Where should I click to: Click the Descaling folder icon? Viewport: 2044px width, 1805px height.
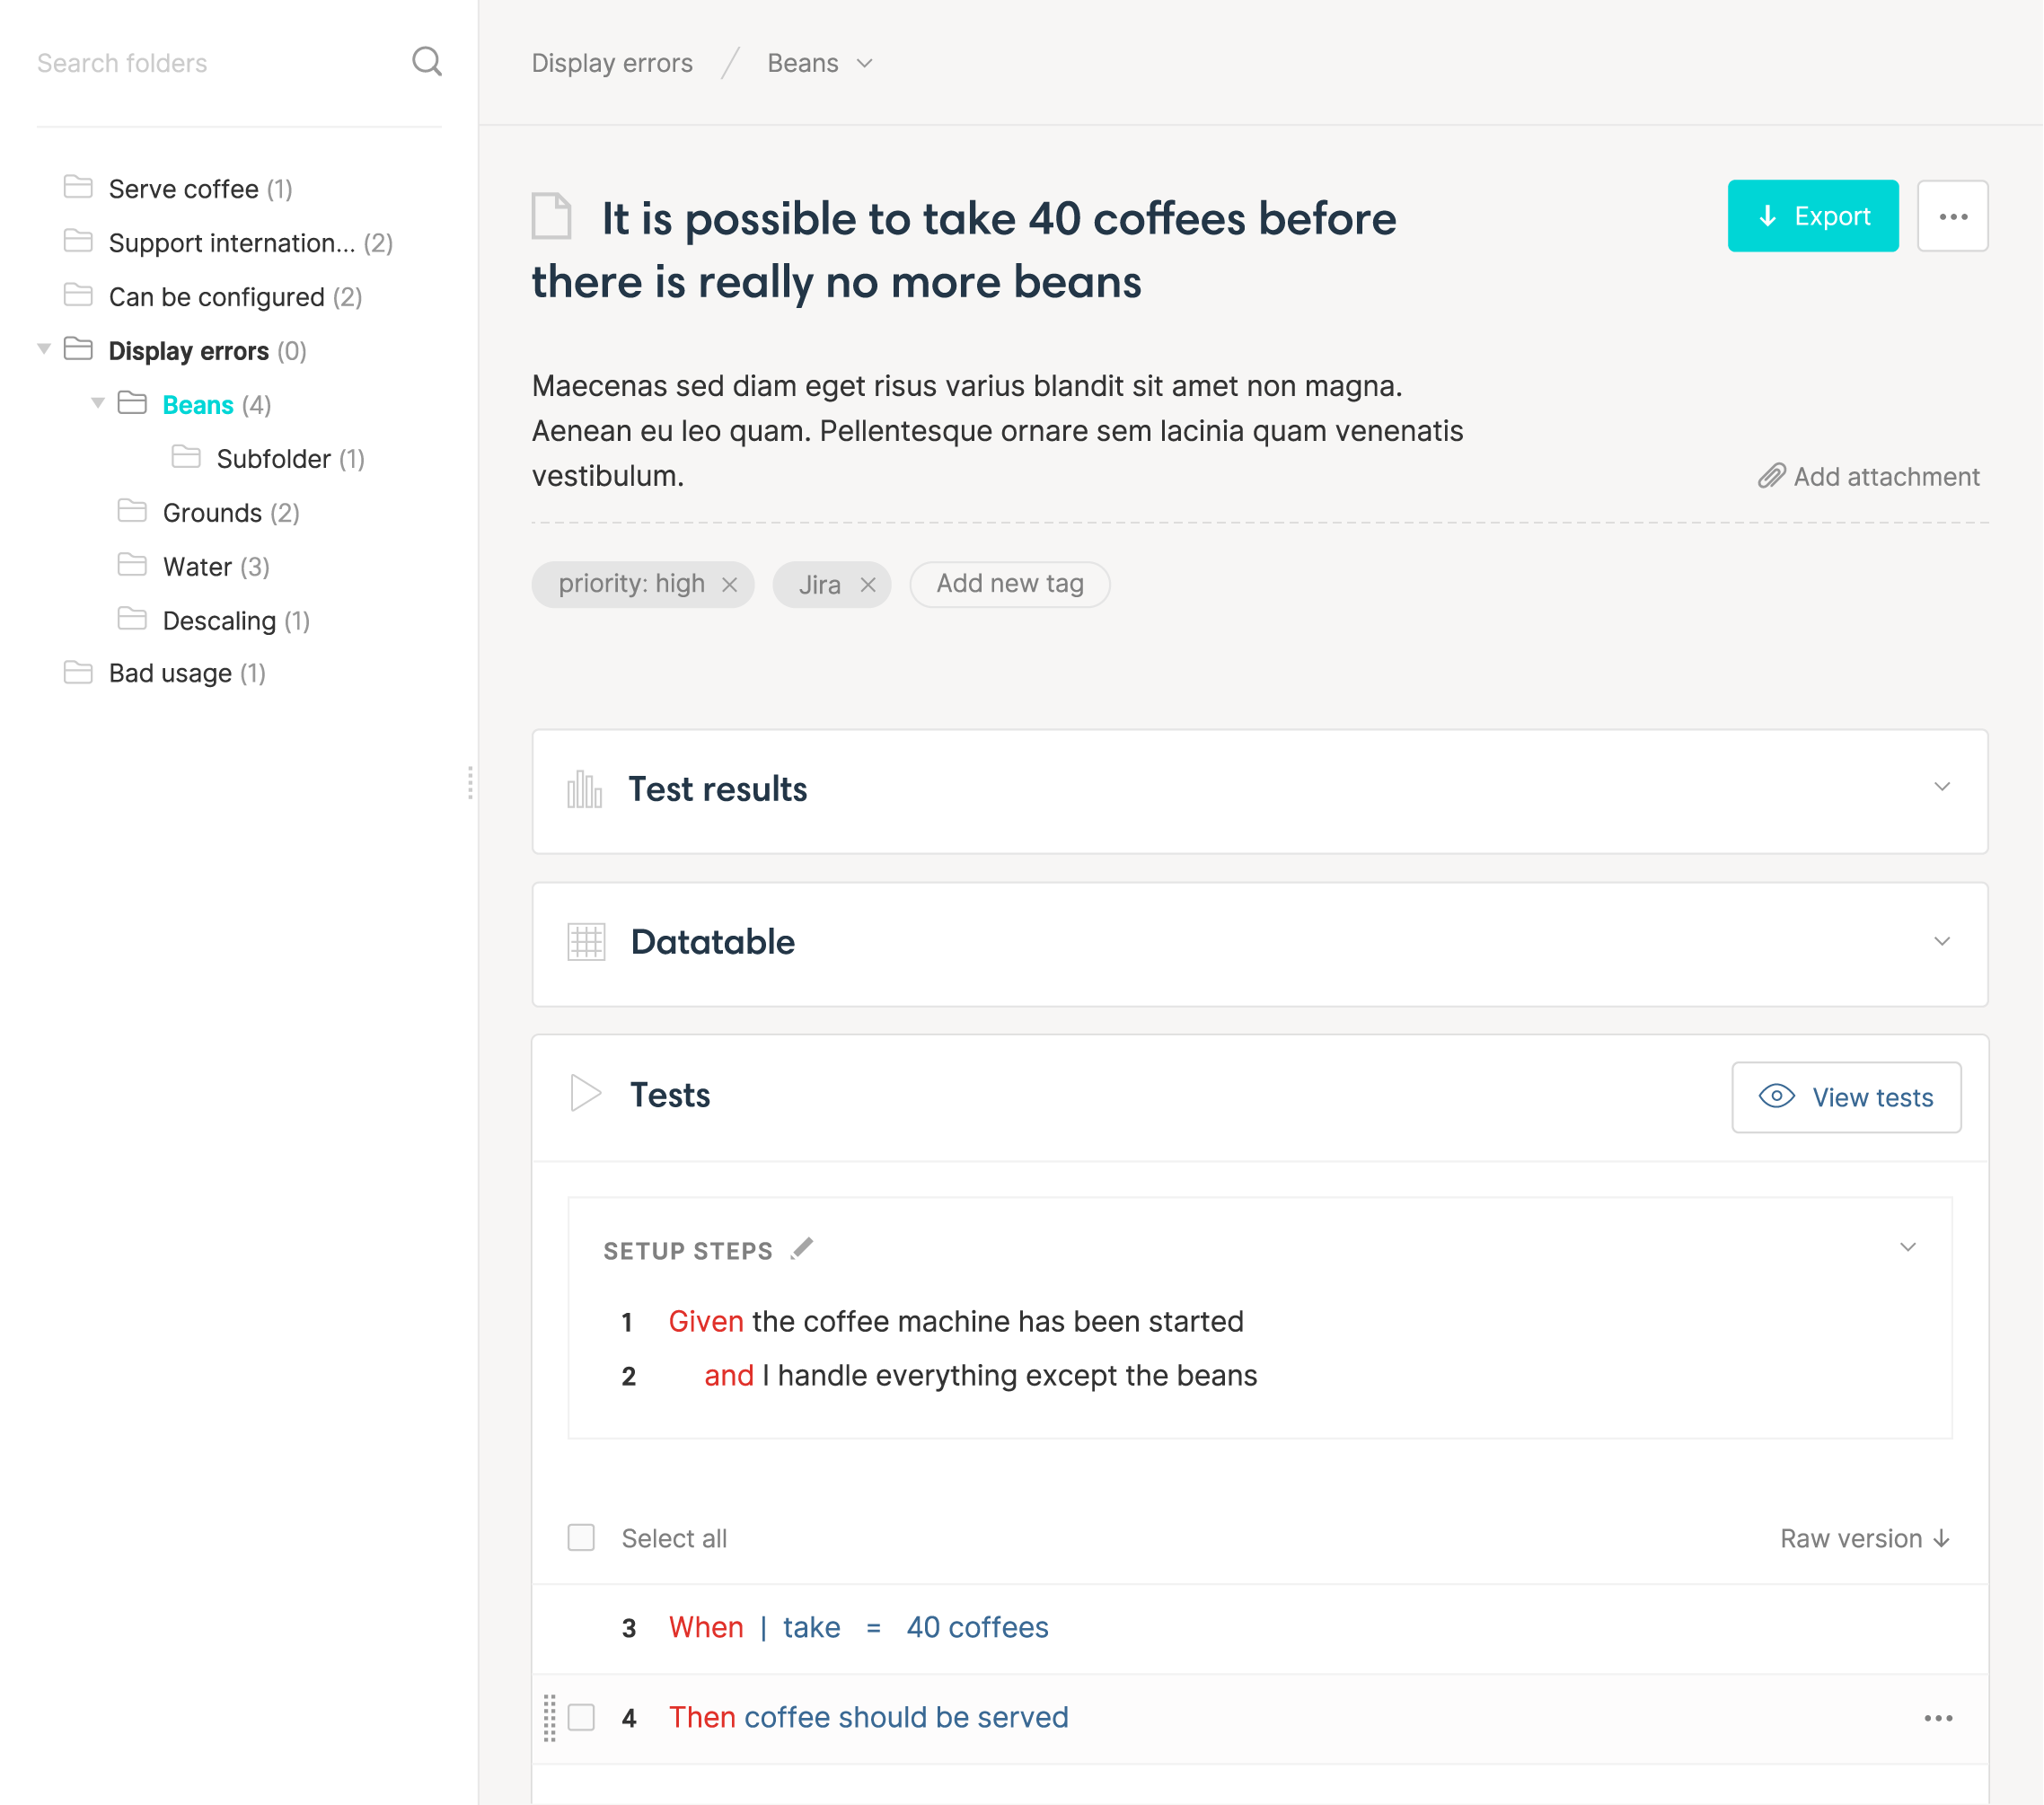point(132,619)
